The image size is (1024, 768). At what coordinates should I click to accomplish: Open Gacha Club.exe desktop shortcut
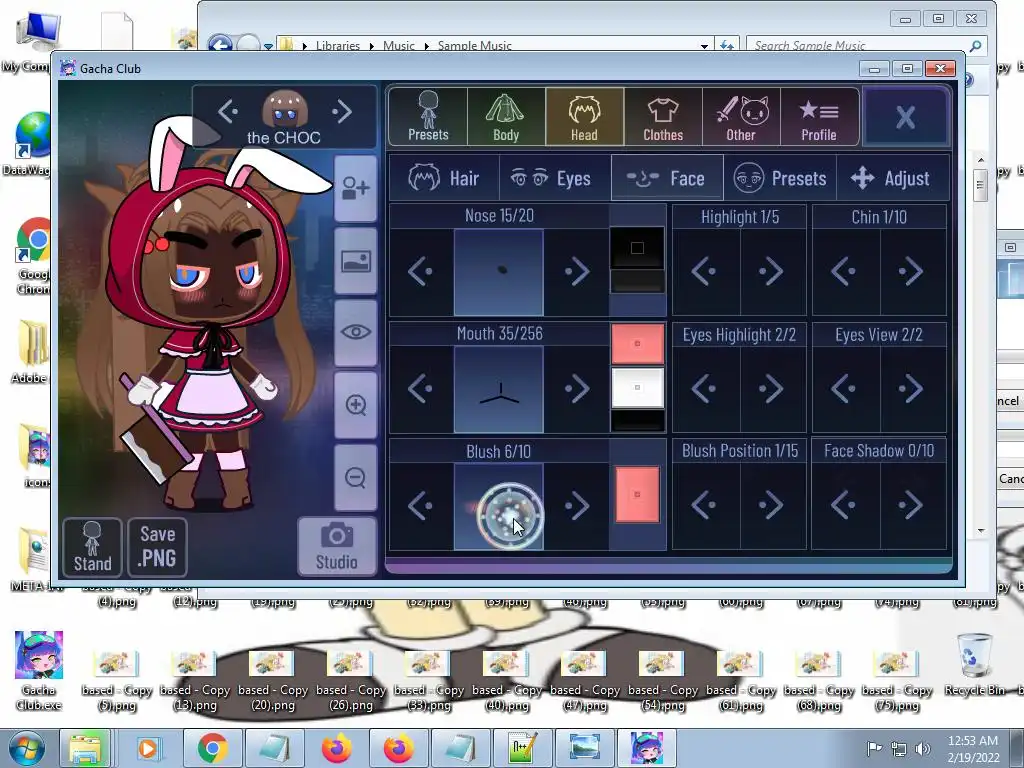coord(39,670)
